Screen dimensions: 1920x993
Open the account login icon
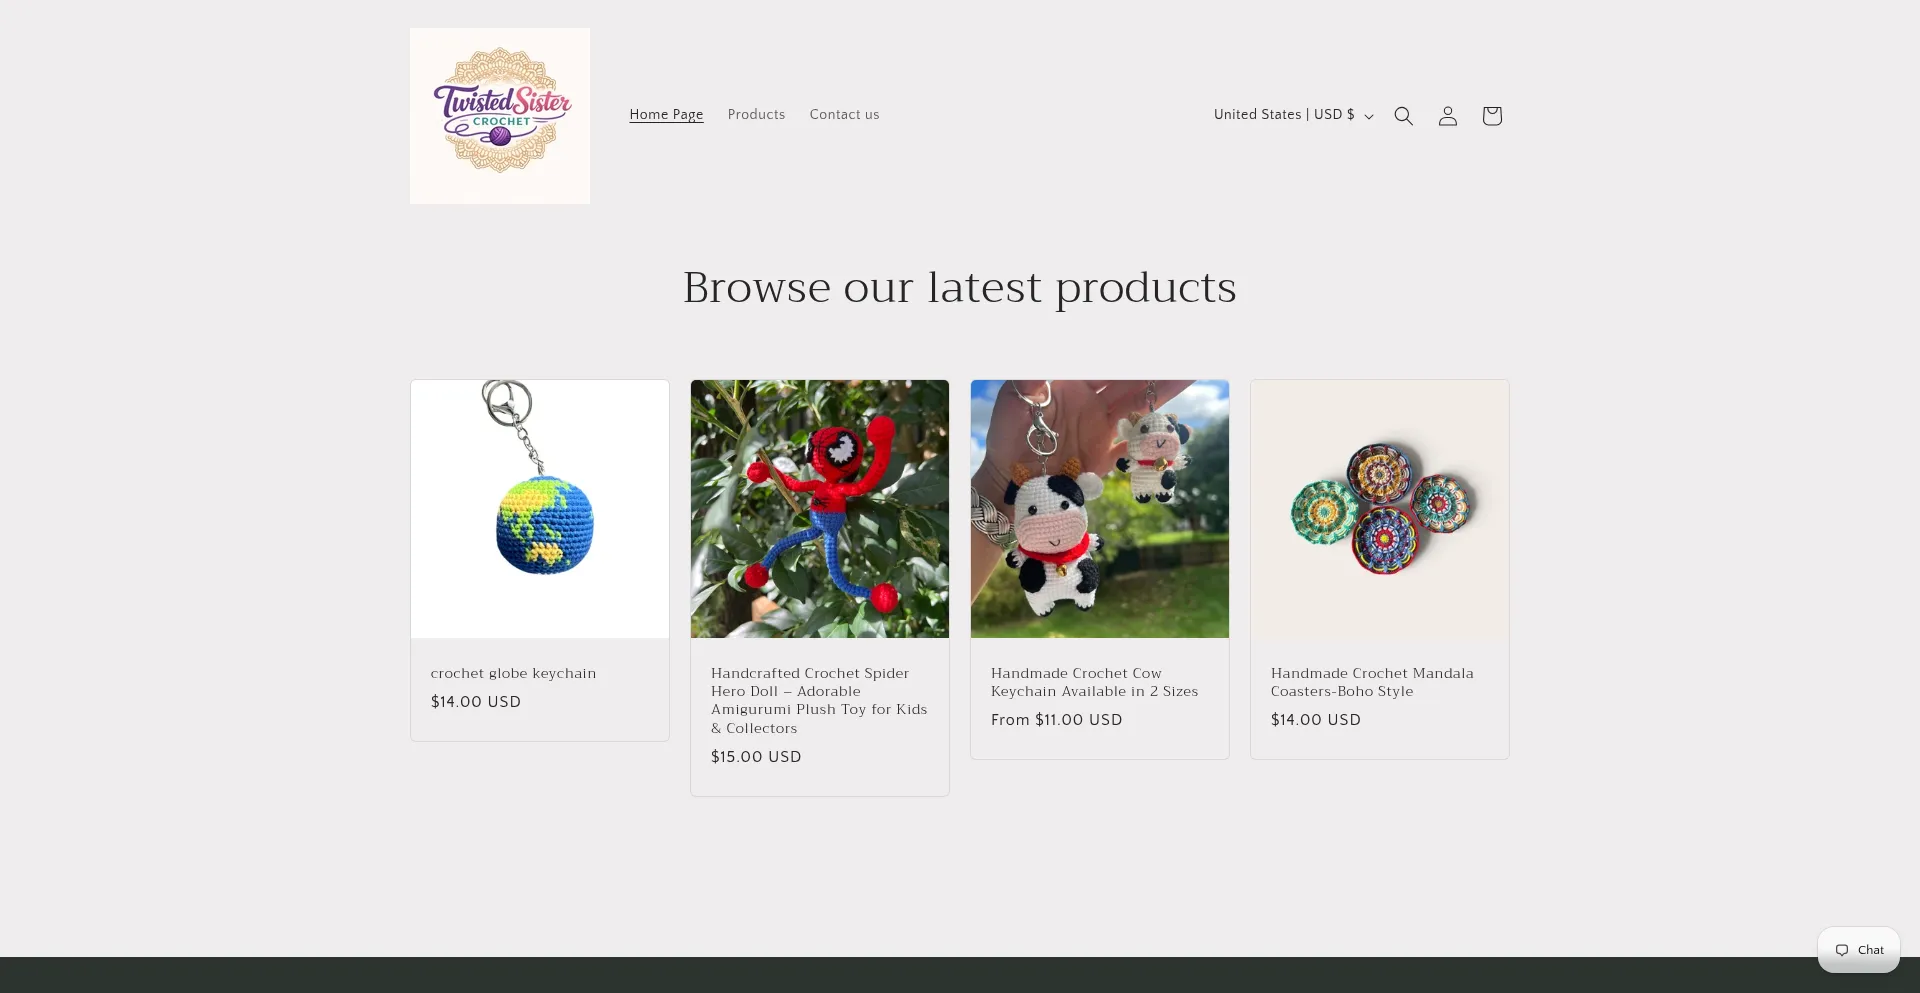[x=1447, y=116]
